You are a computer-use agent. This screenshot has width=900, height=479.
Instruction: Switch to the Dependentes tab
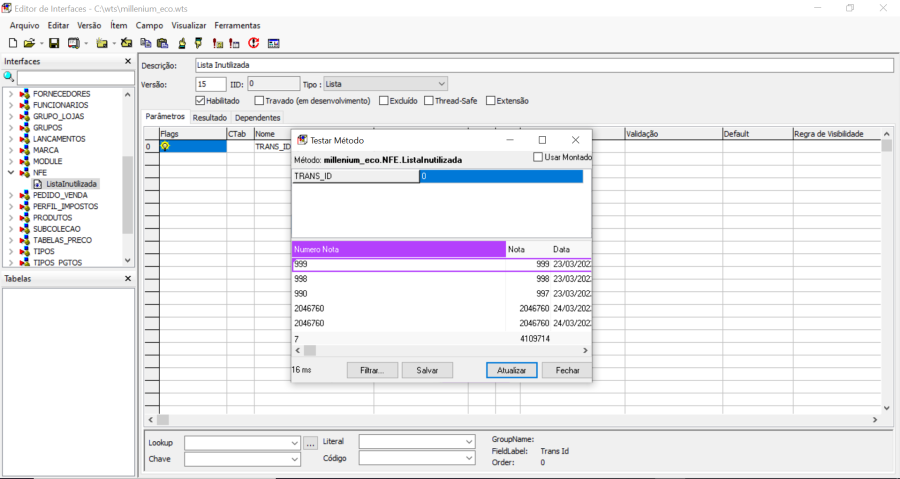[258, 118]
